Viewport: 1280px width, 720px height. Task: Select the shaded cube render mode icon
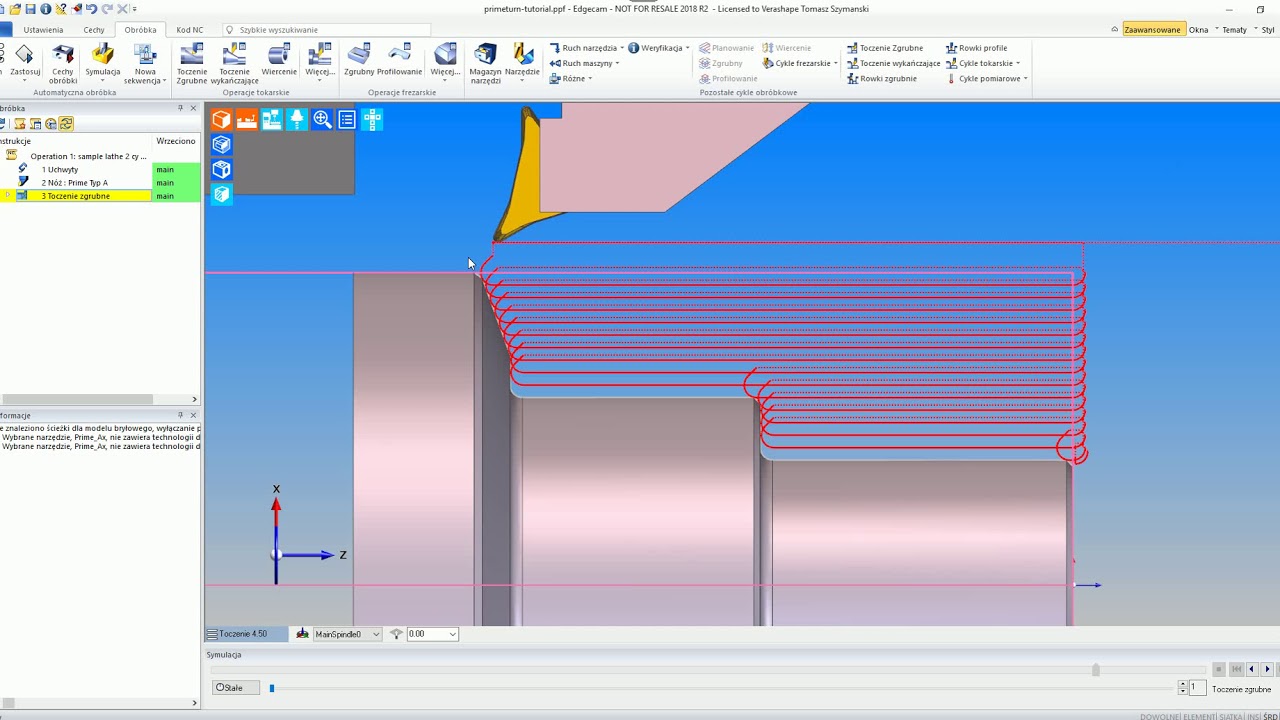[221, 195]
